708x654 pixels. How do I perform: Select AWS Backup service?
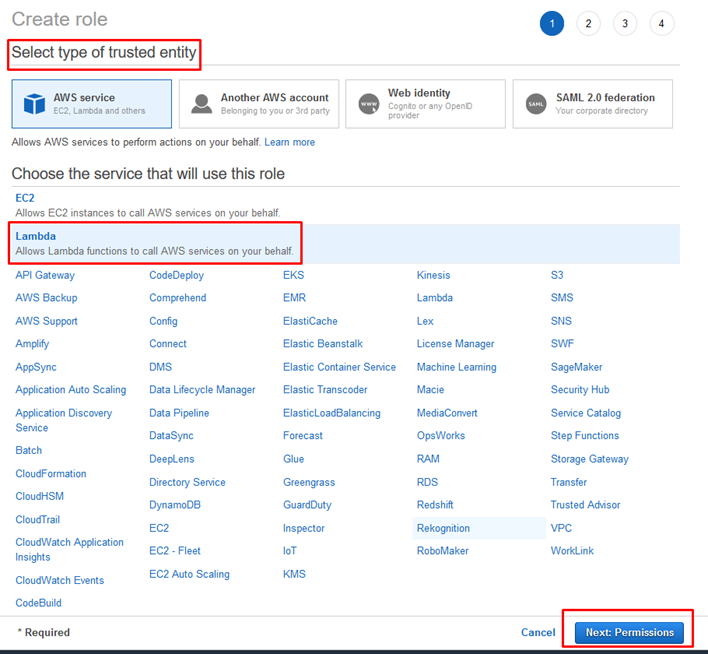tap(47, 298)
